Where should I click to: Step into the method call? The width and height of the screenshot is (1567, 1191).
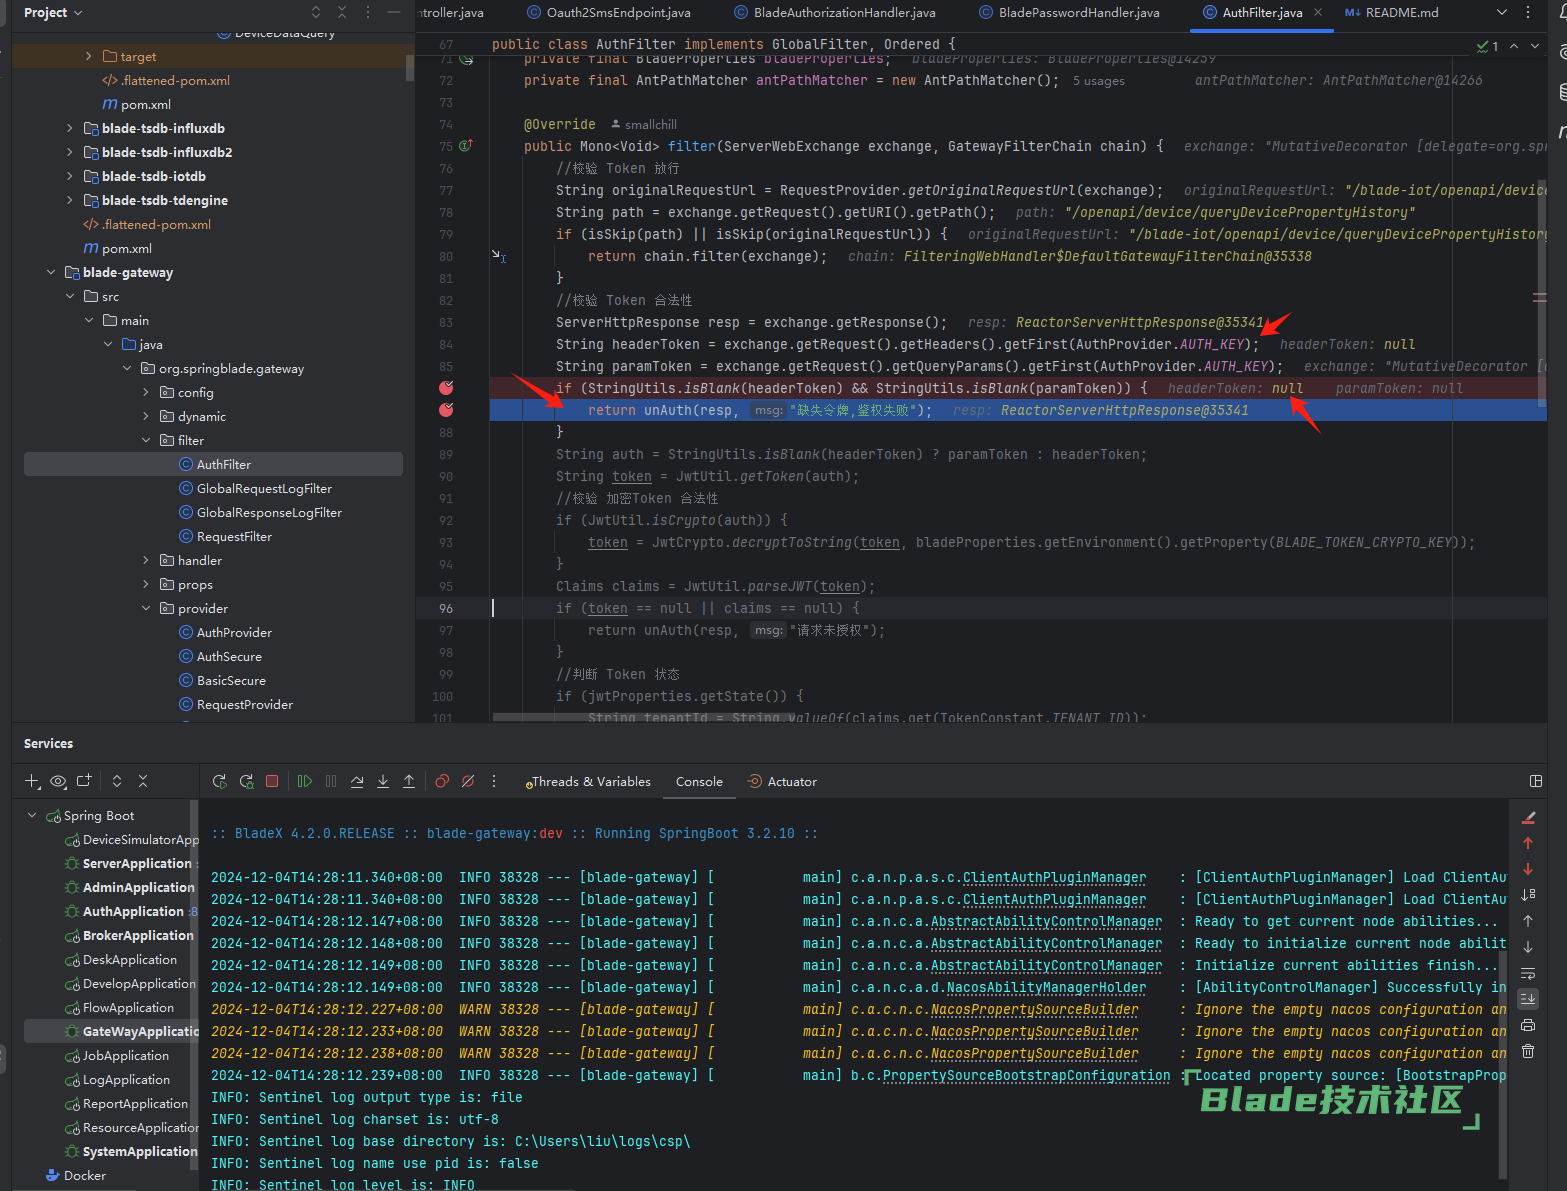383,781
